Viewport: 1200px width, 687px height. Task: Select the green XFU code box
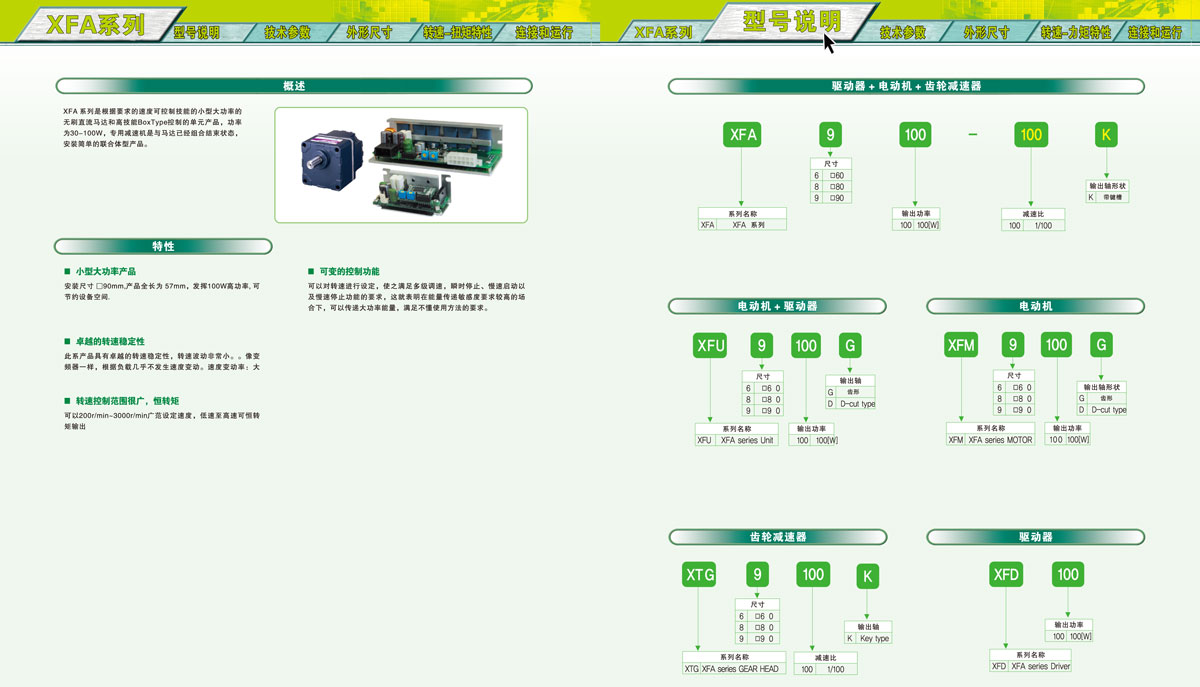(x=710, y=346)
